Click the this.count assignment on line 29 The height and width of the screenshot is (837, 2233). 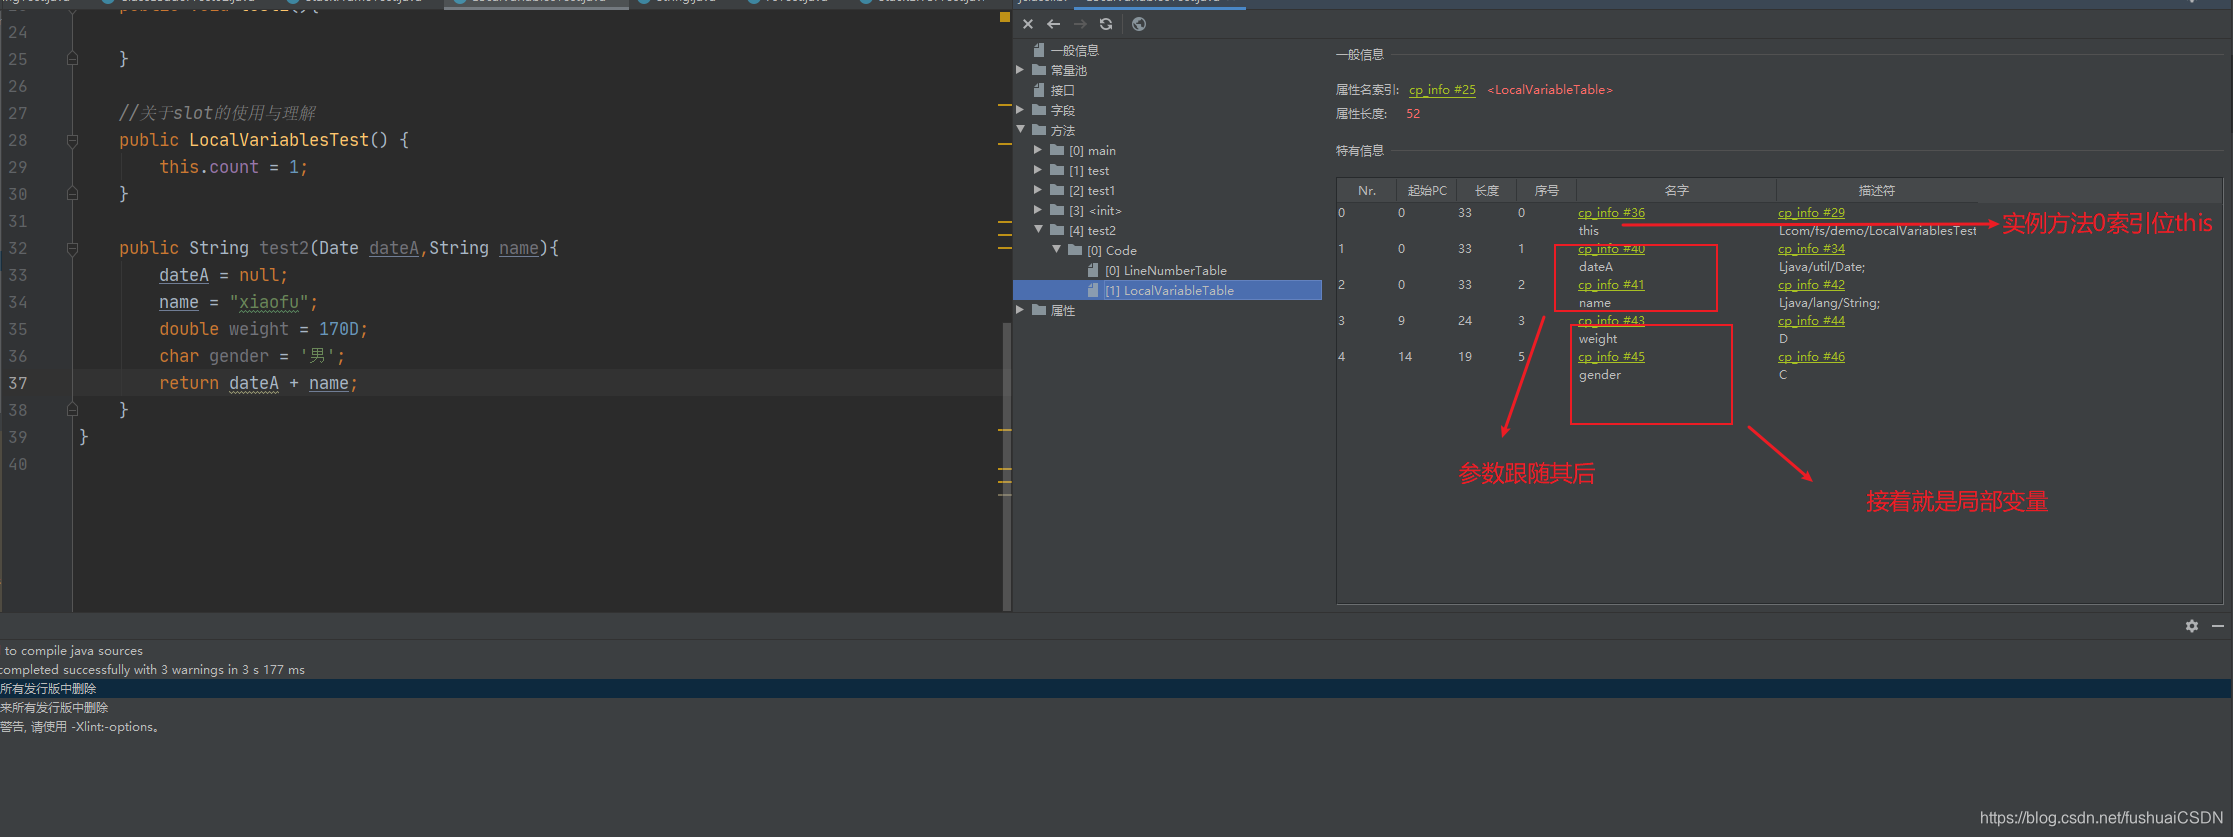coord(233,167)
